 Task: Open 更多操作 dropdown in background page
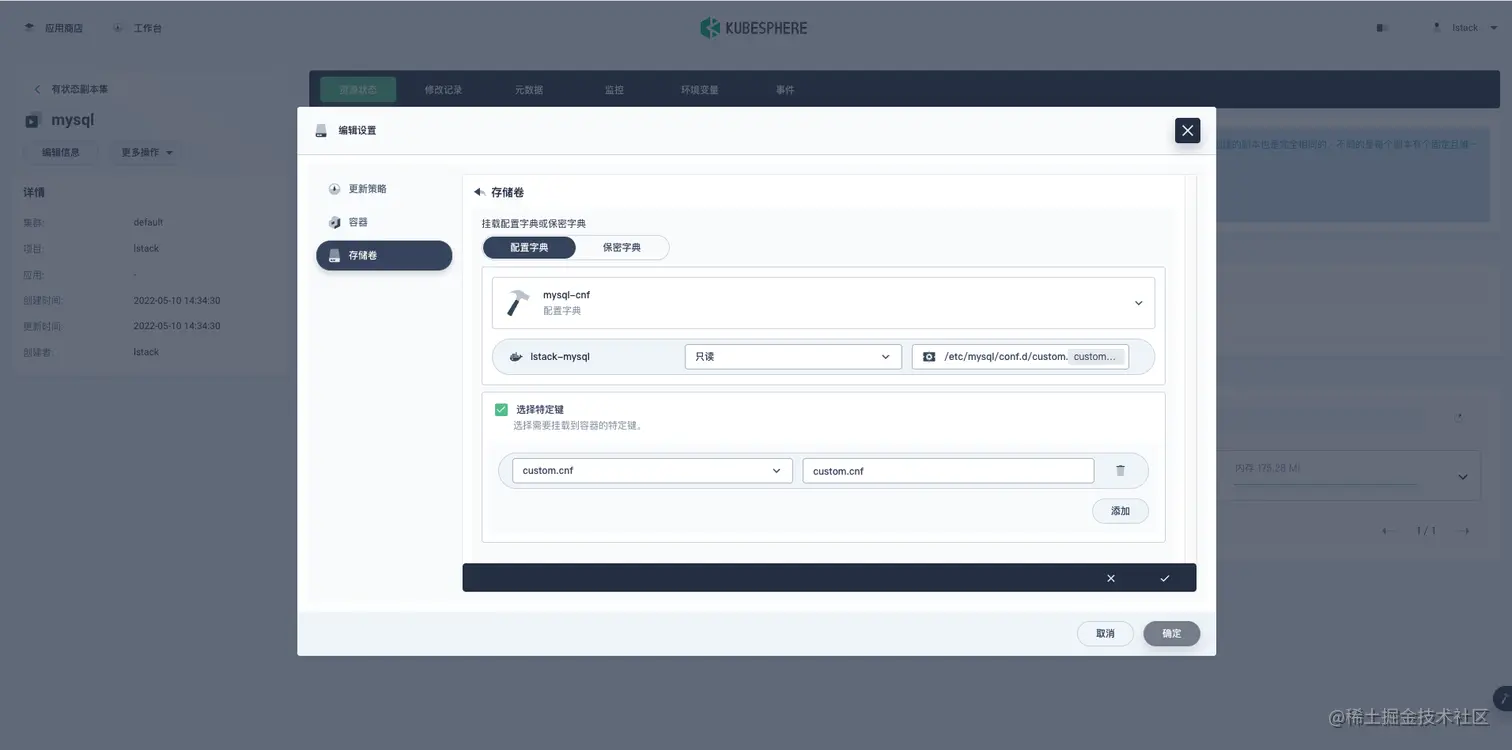click(147, 153)
